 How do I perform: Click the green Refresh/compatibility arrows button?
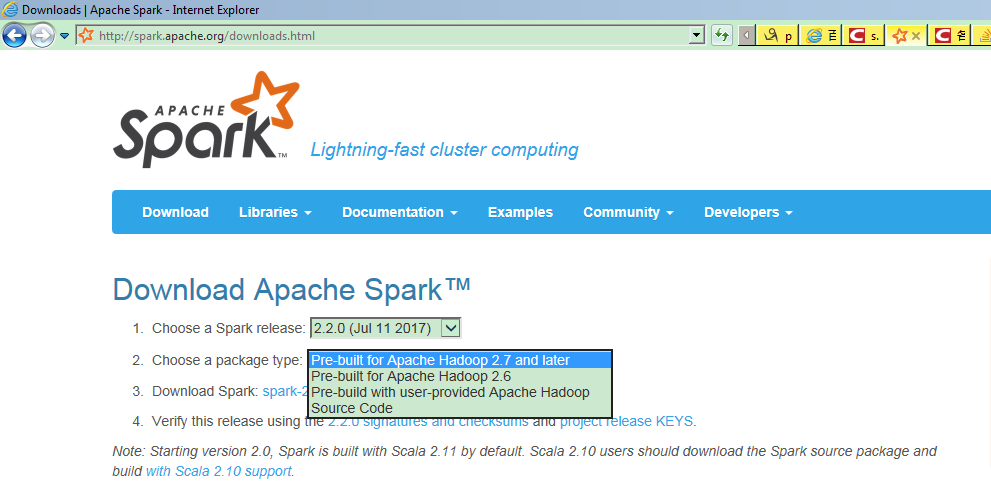(x=721, y=35)
